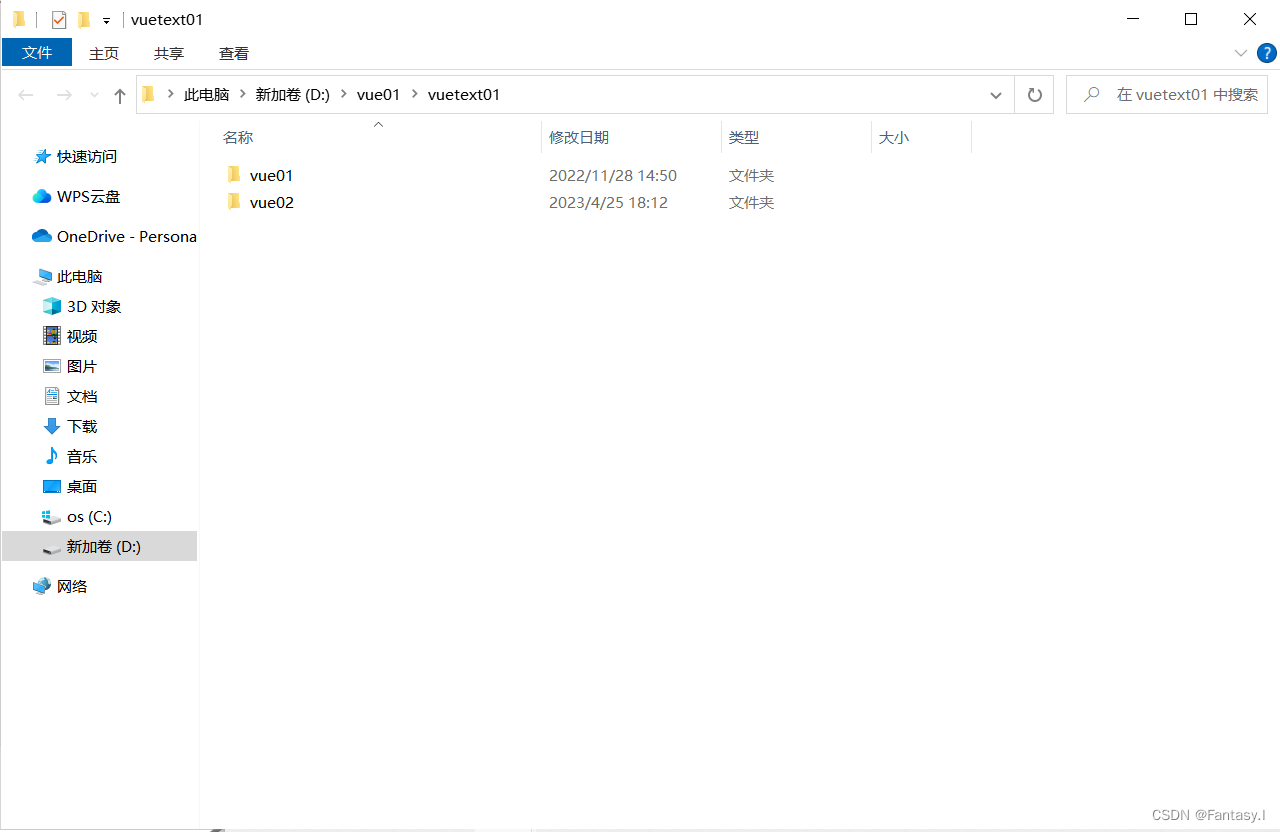Screen dimensions: 1280x832
Task: Select 新加卷 (D:) in the navigation pane
Action: (x=99, y=546)
